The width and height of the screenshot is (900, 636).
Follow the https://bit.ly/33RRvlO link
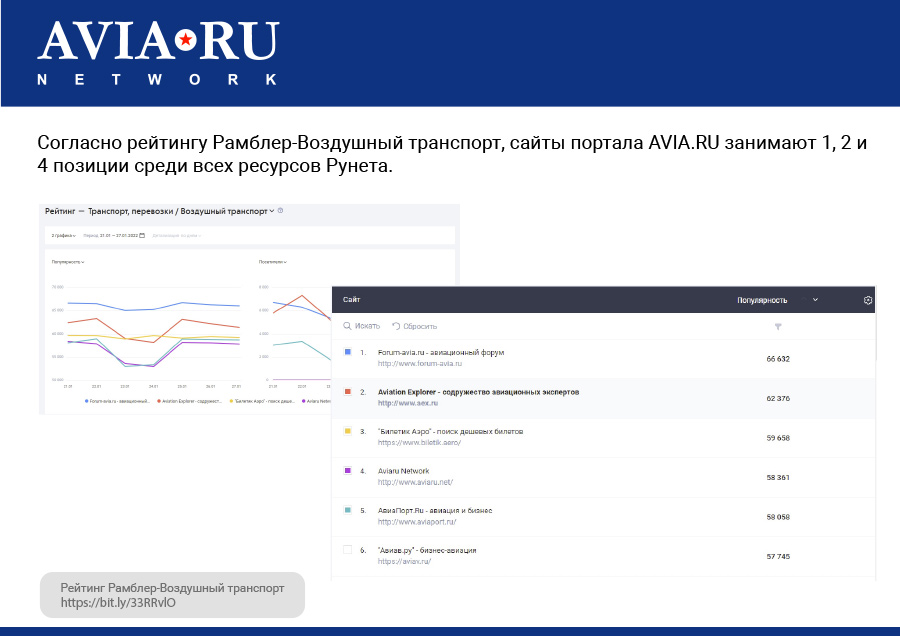118,603
